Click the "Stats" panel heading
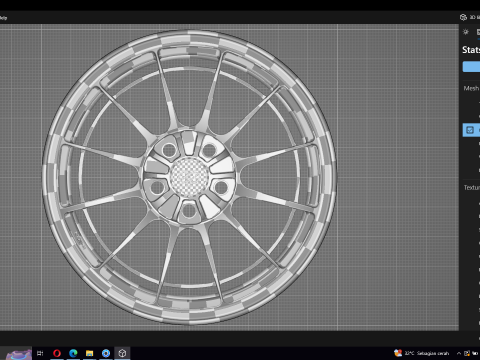This screenshot has width=480, height=360. click(x=471, y=50)
